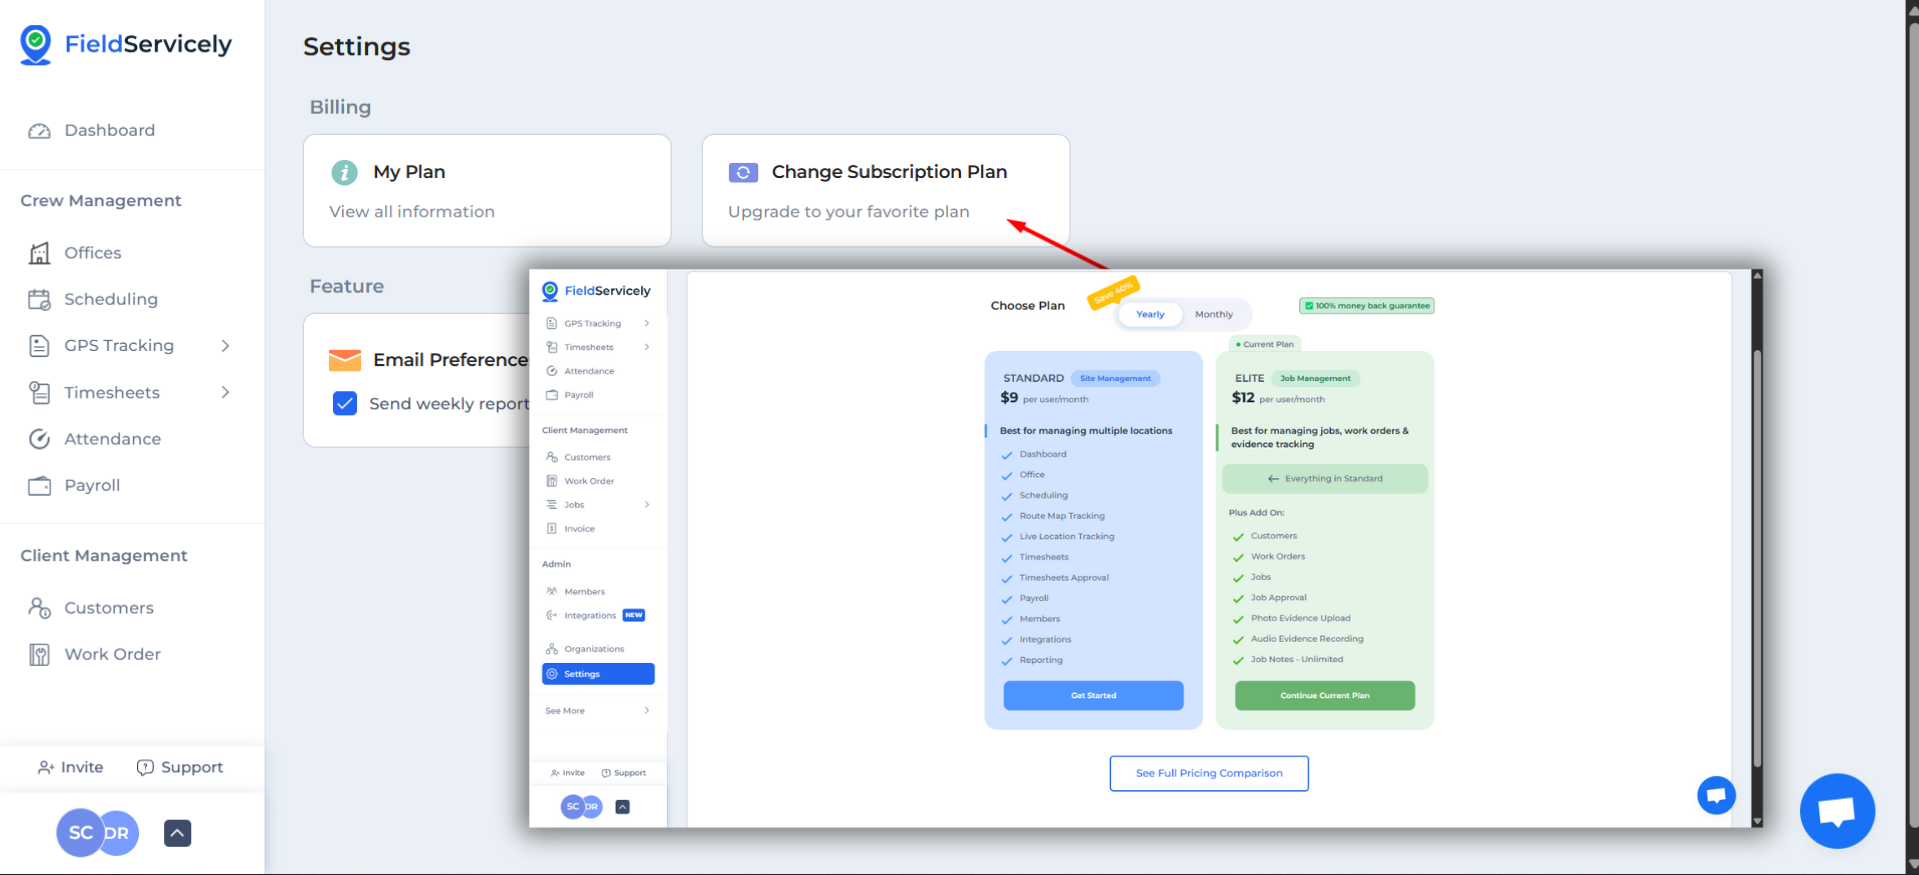The image size is (1919, 875).
Task: Click the Attendance icon in main sidebar
Action: tap(39, 439)
